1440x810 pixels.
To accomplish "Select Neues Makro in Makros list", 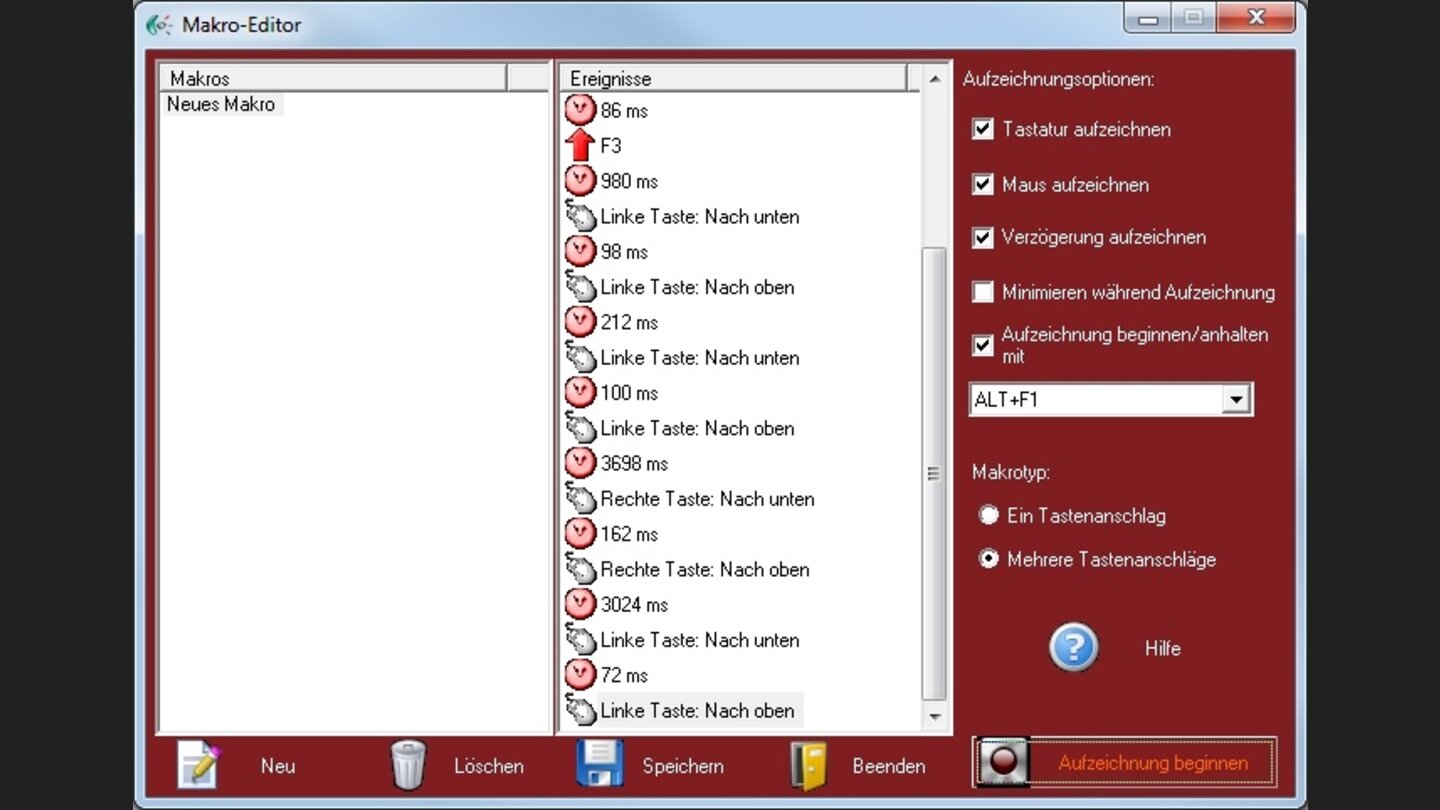I will tap(221, 104).
